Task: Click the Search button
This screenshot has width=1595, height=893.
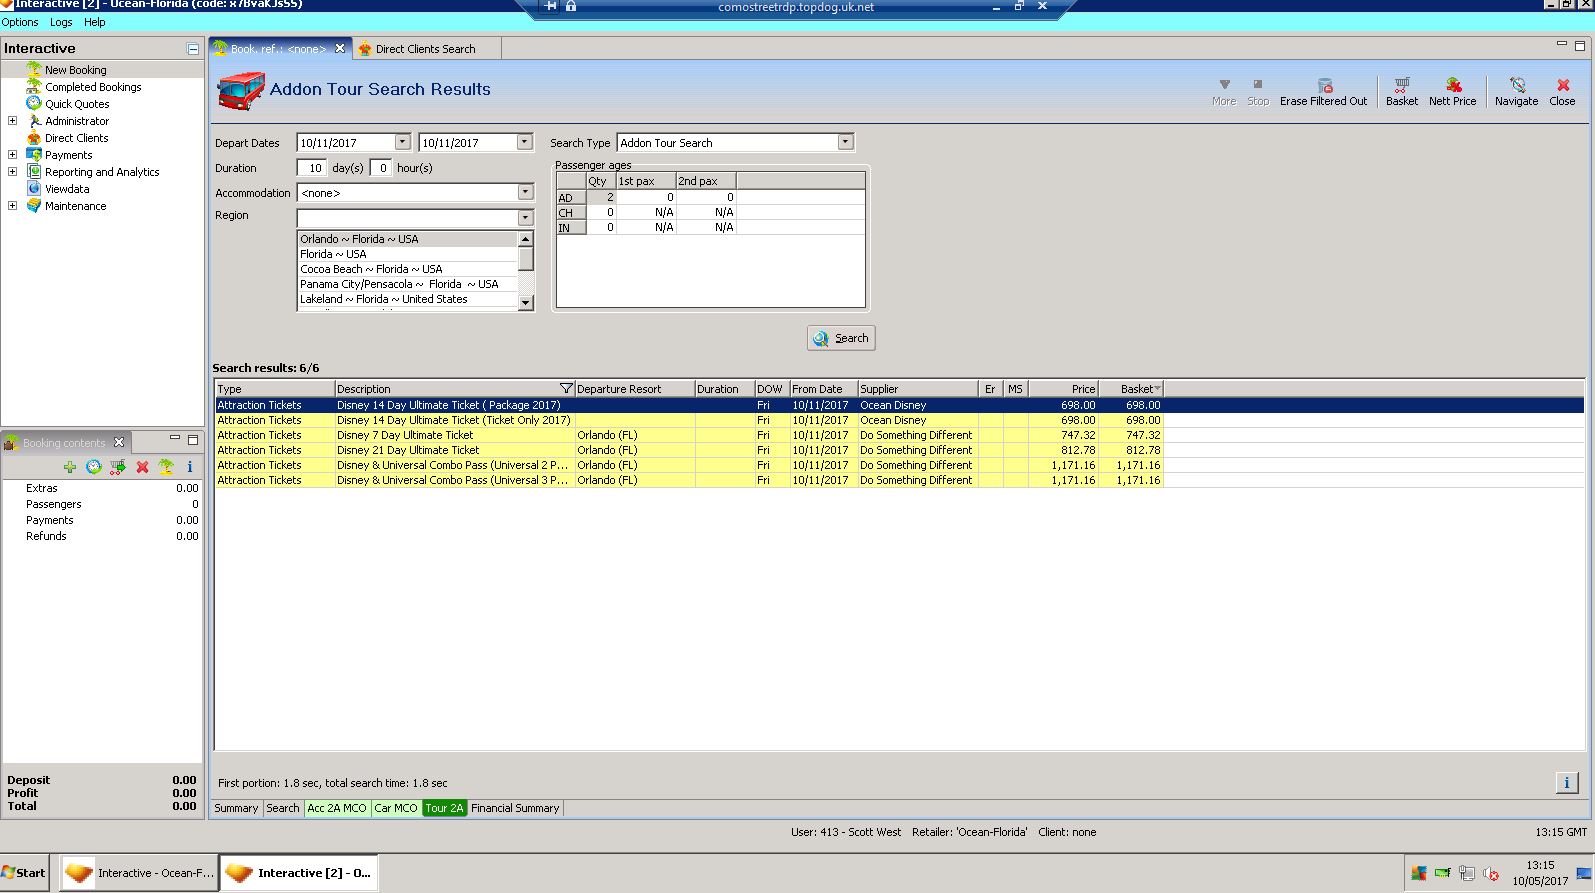Action: (x=841, y=338)
